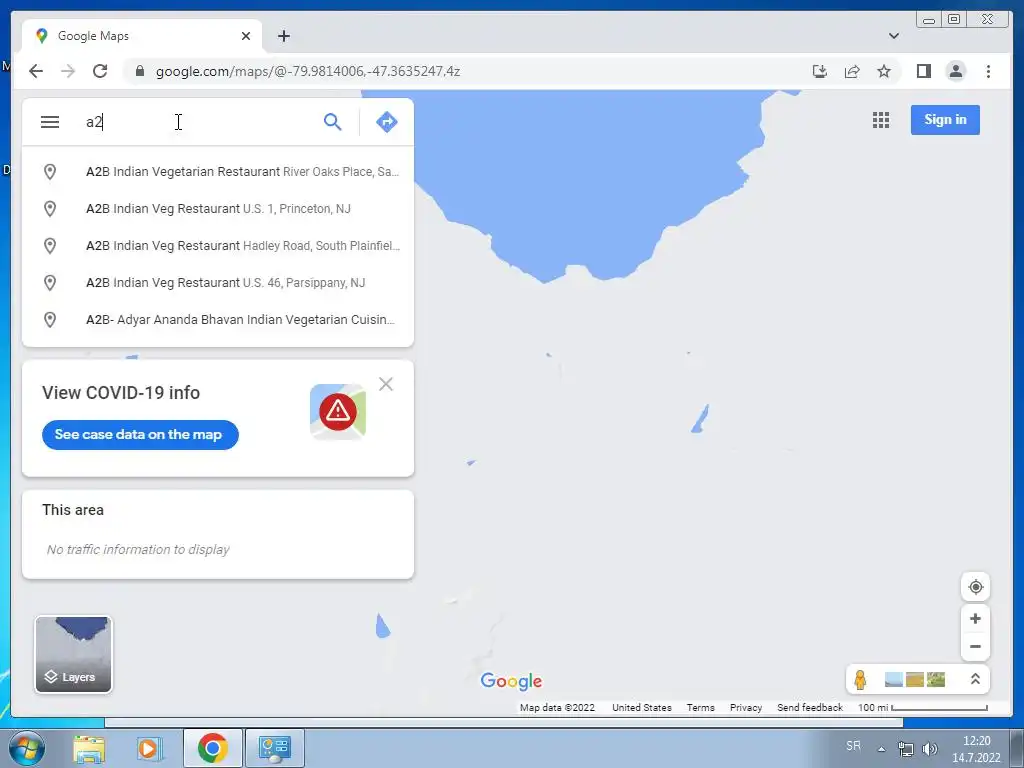Reload the Google Maps page
The image size is (1024, 768).
[100, 71]
